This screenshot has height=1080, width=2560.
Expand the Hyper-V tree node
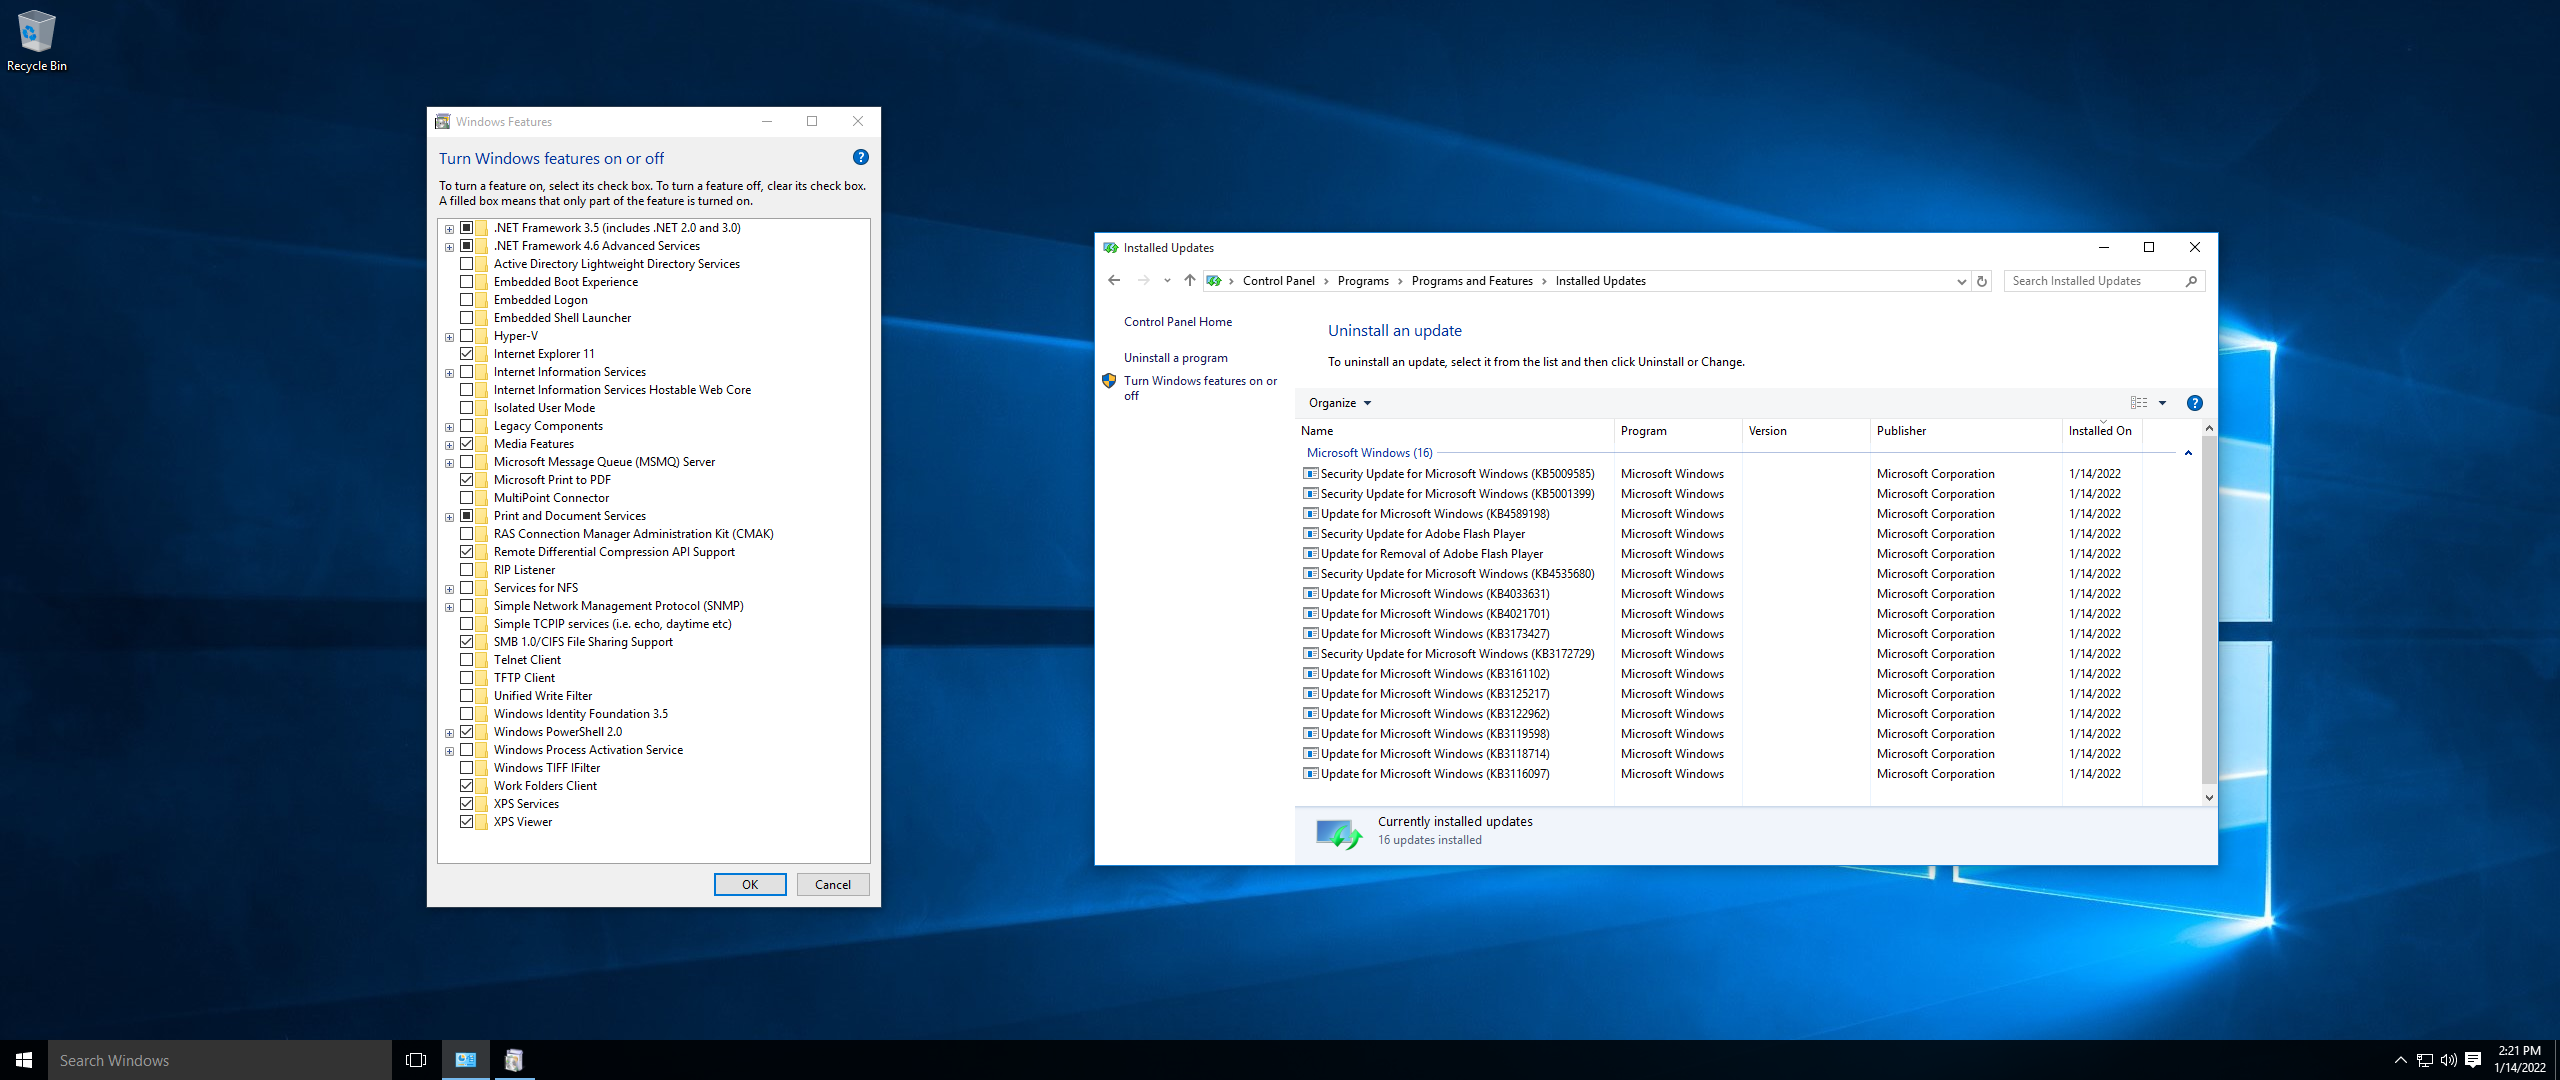(x=449, y=337)
